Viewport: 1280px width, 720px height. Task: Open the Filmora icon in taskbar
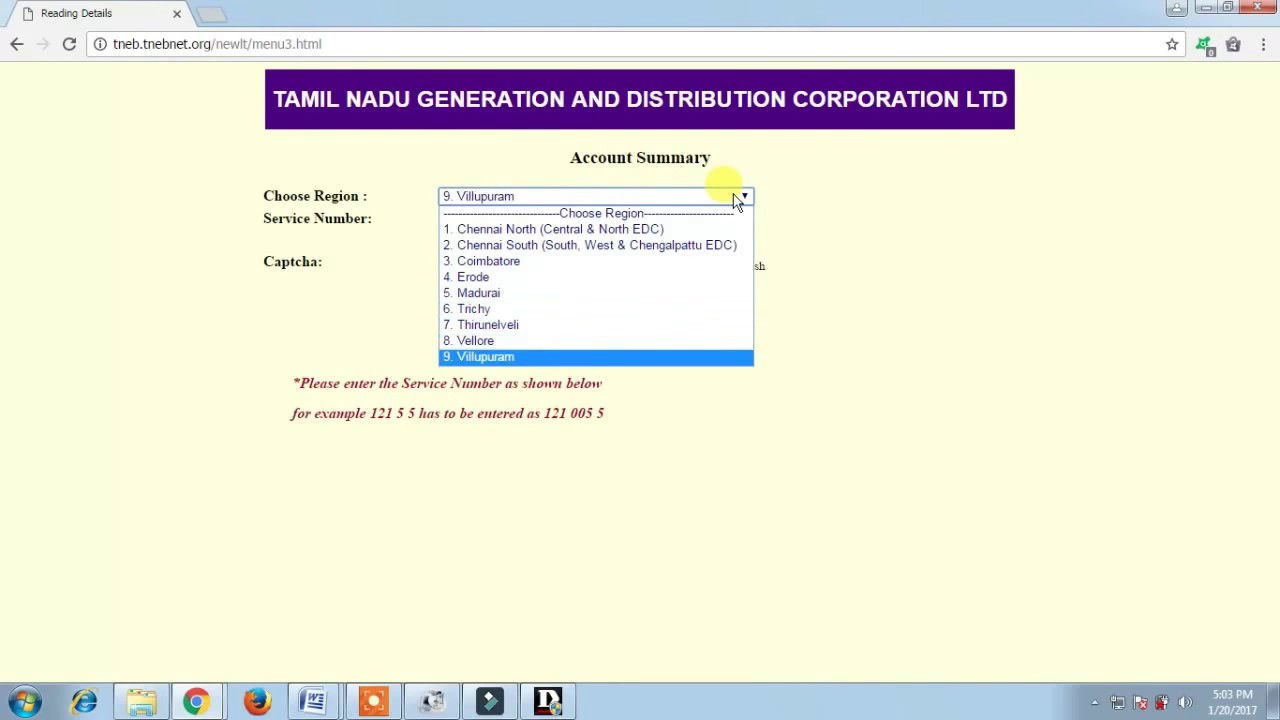(490, 701)
